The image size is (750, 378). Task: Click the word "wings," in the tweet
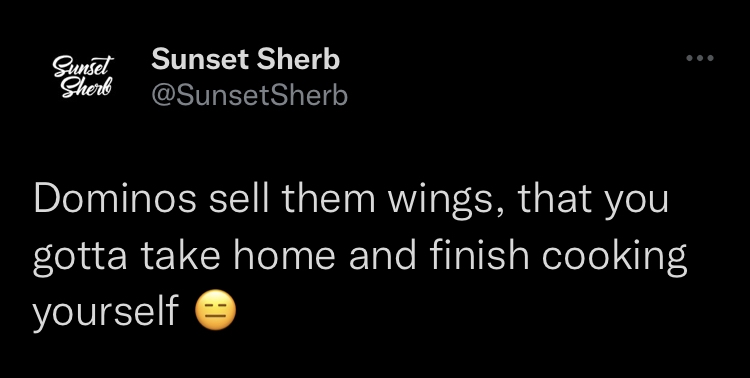point(445,201)
